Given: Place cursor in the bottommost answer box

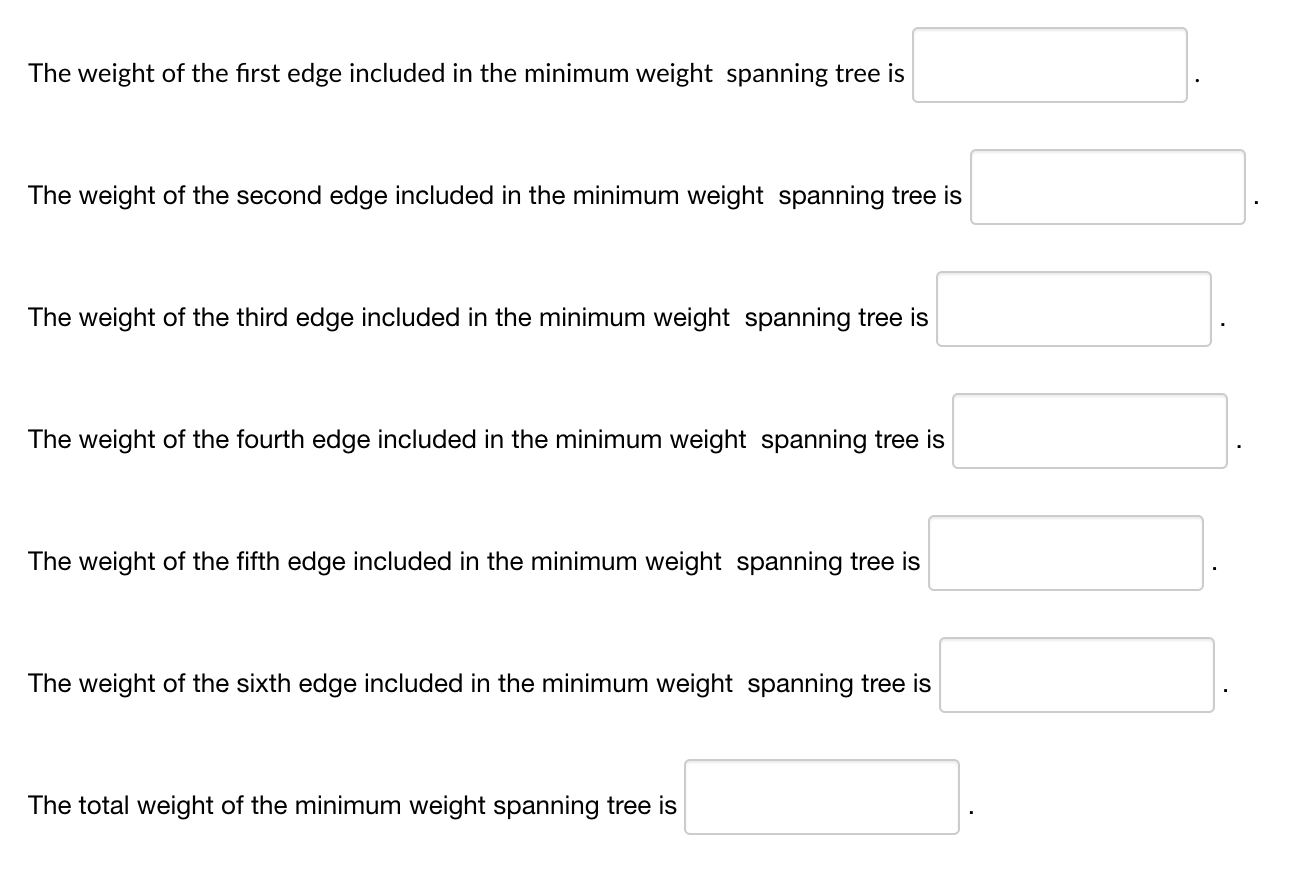Looking at the screenshot, I should (820, 798).
